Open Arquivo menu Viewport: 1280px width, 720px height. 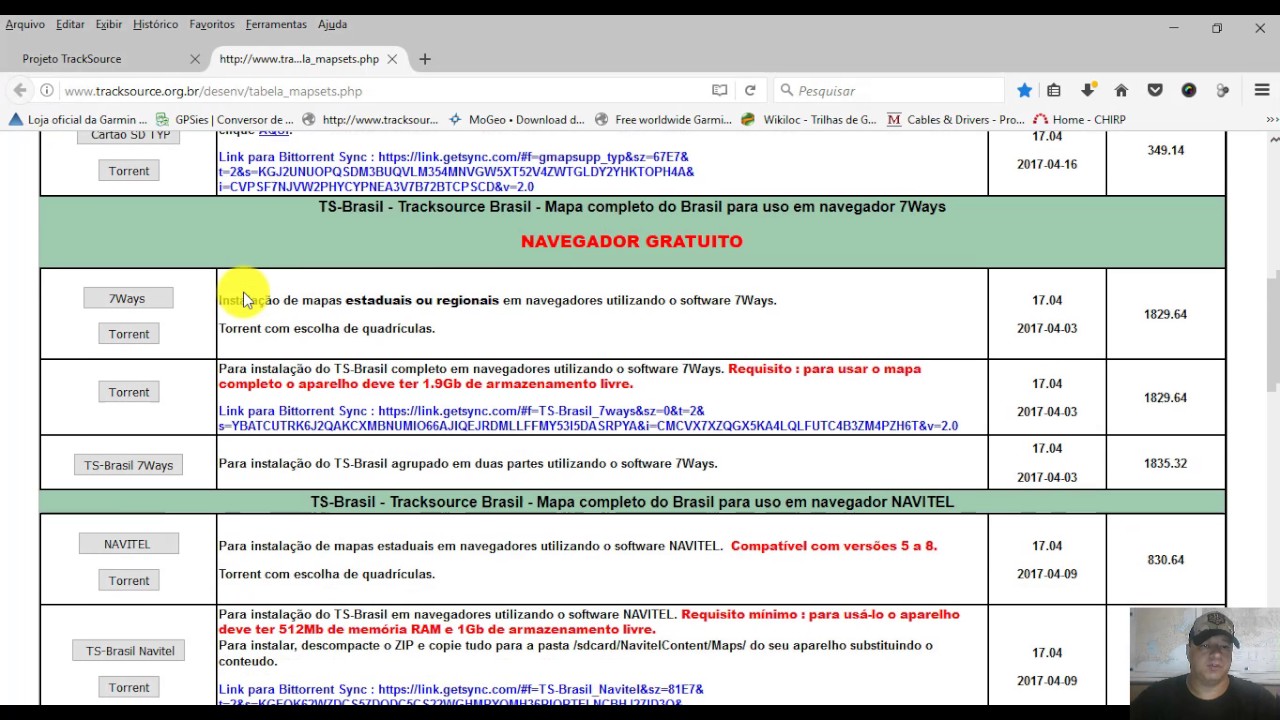[x=25, y=24]
